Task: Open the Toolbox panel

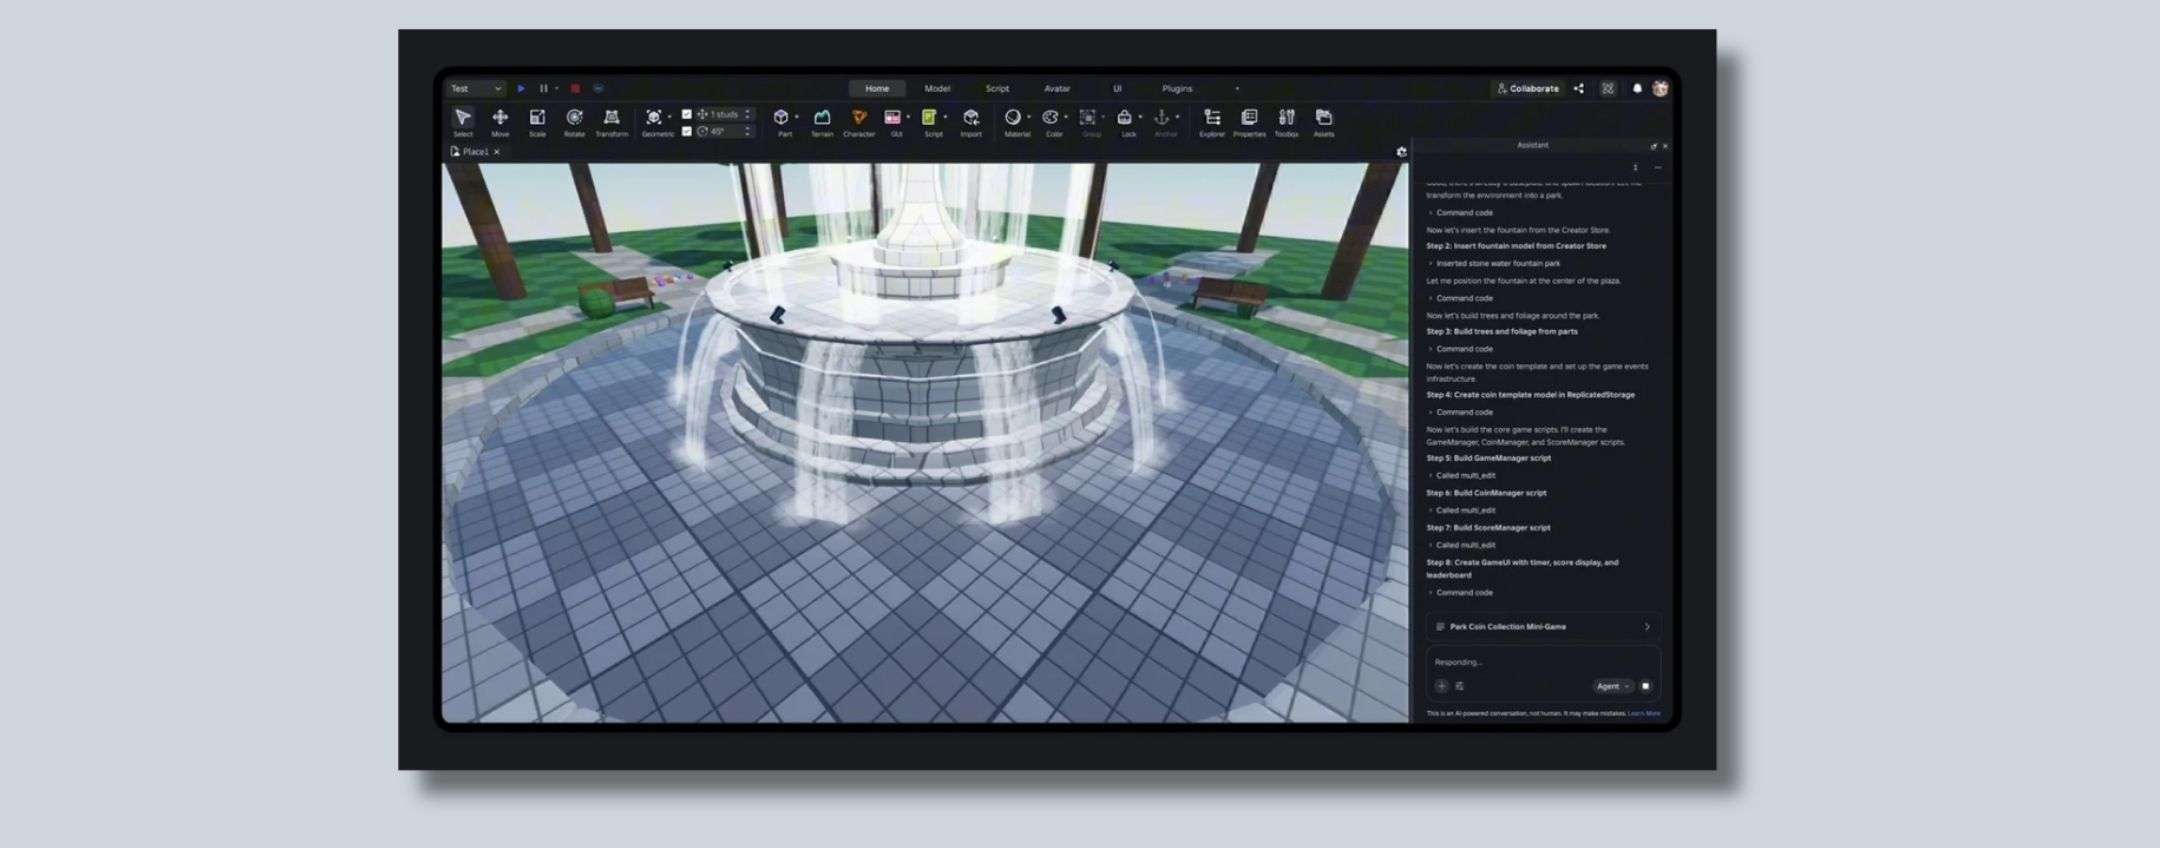Action: (1287, 122)
